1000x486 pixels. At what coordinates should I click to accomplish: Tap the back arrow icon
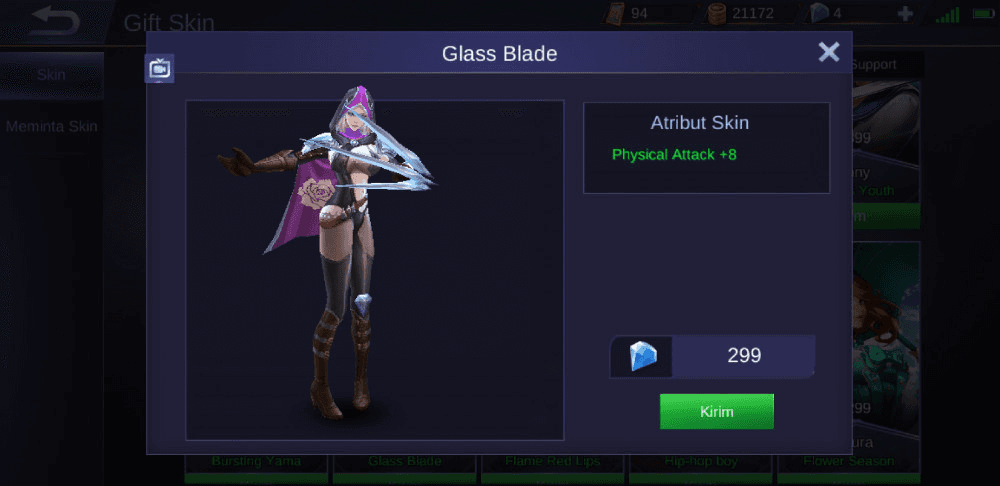pyautogui.click(x=55, y=20)
